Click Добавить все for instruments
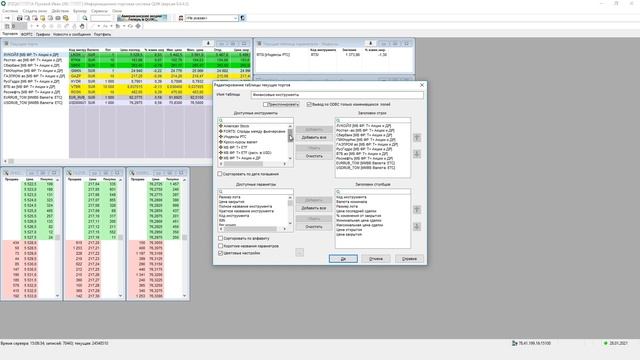Image resolution: width=640 pixels, height=360 pixels. (313, 138)
